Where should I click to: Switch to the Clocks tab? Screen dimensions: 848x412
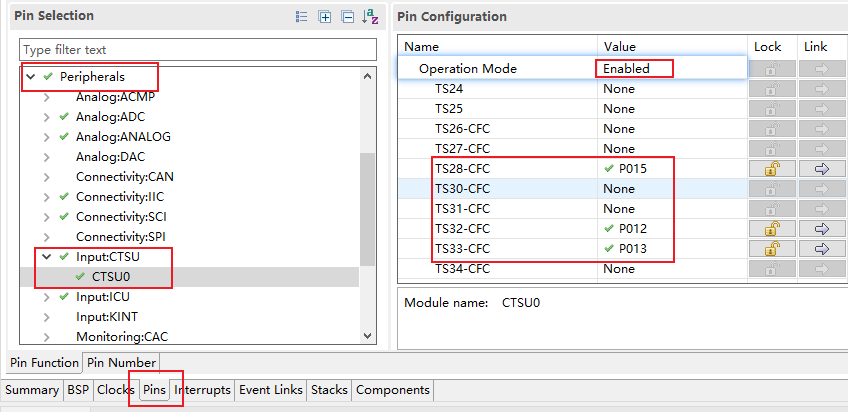116,390
